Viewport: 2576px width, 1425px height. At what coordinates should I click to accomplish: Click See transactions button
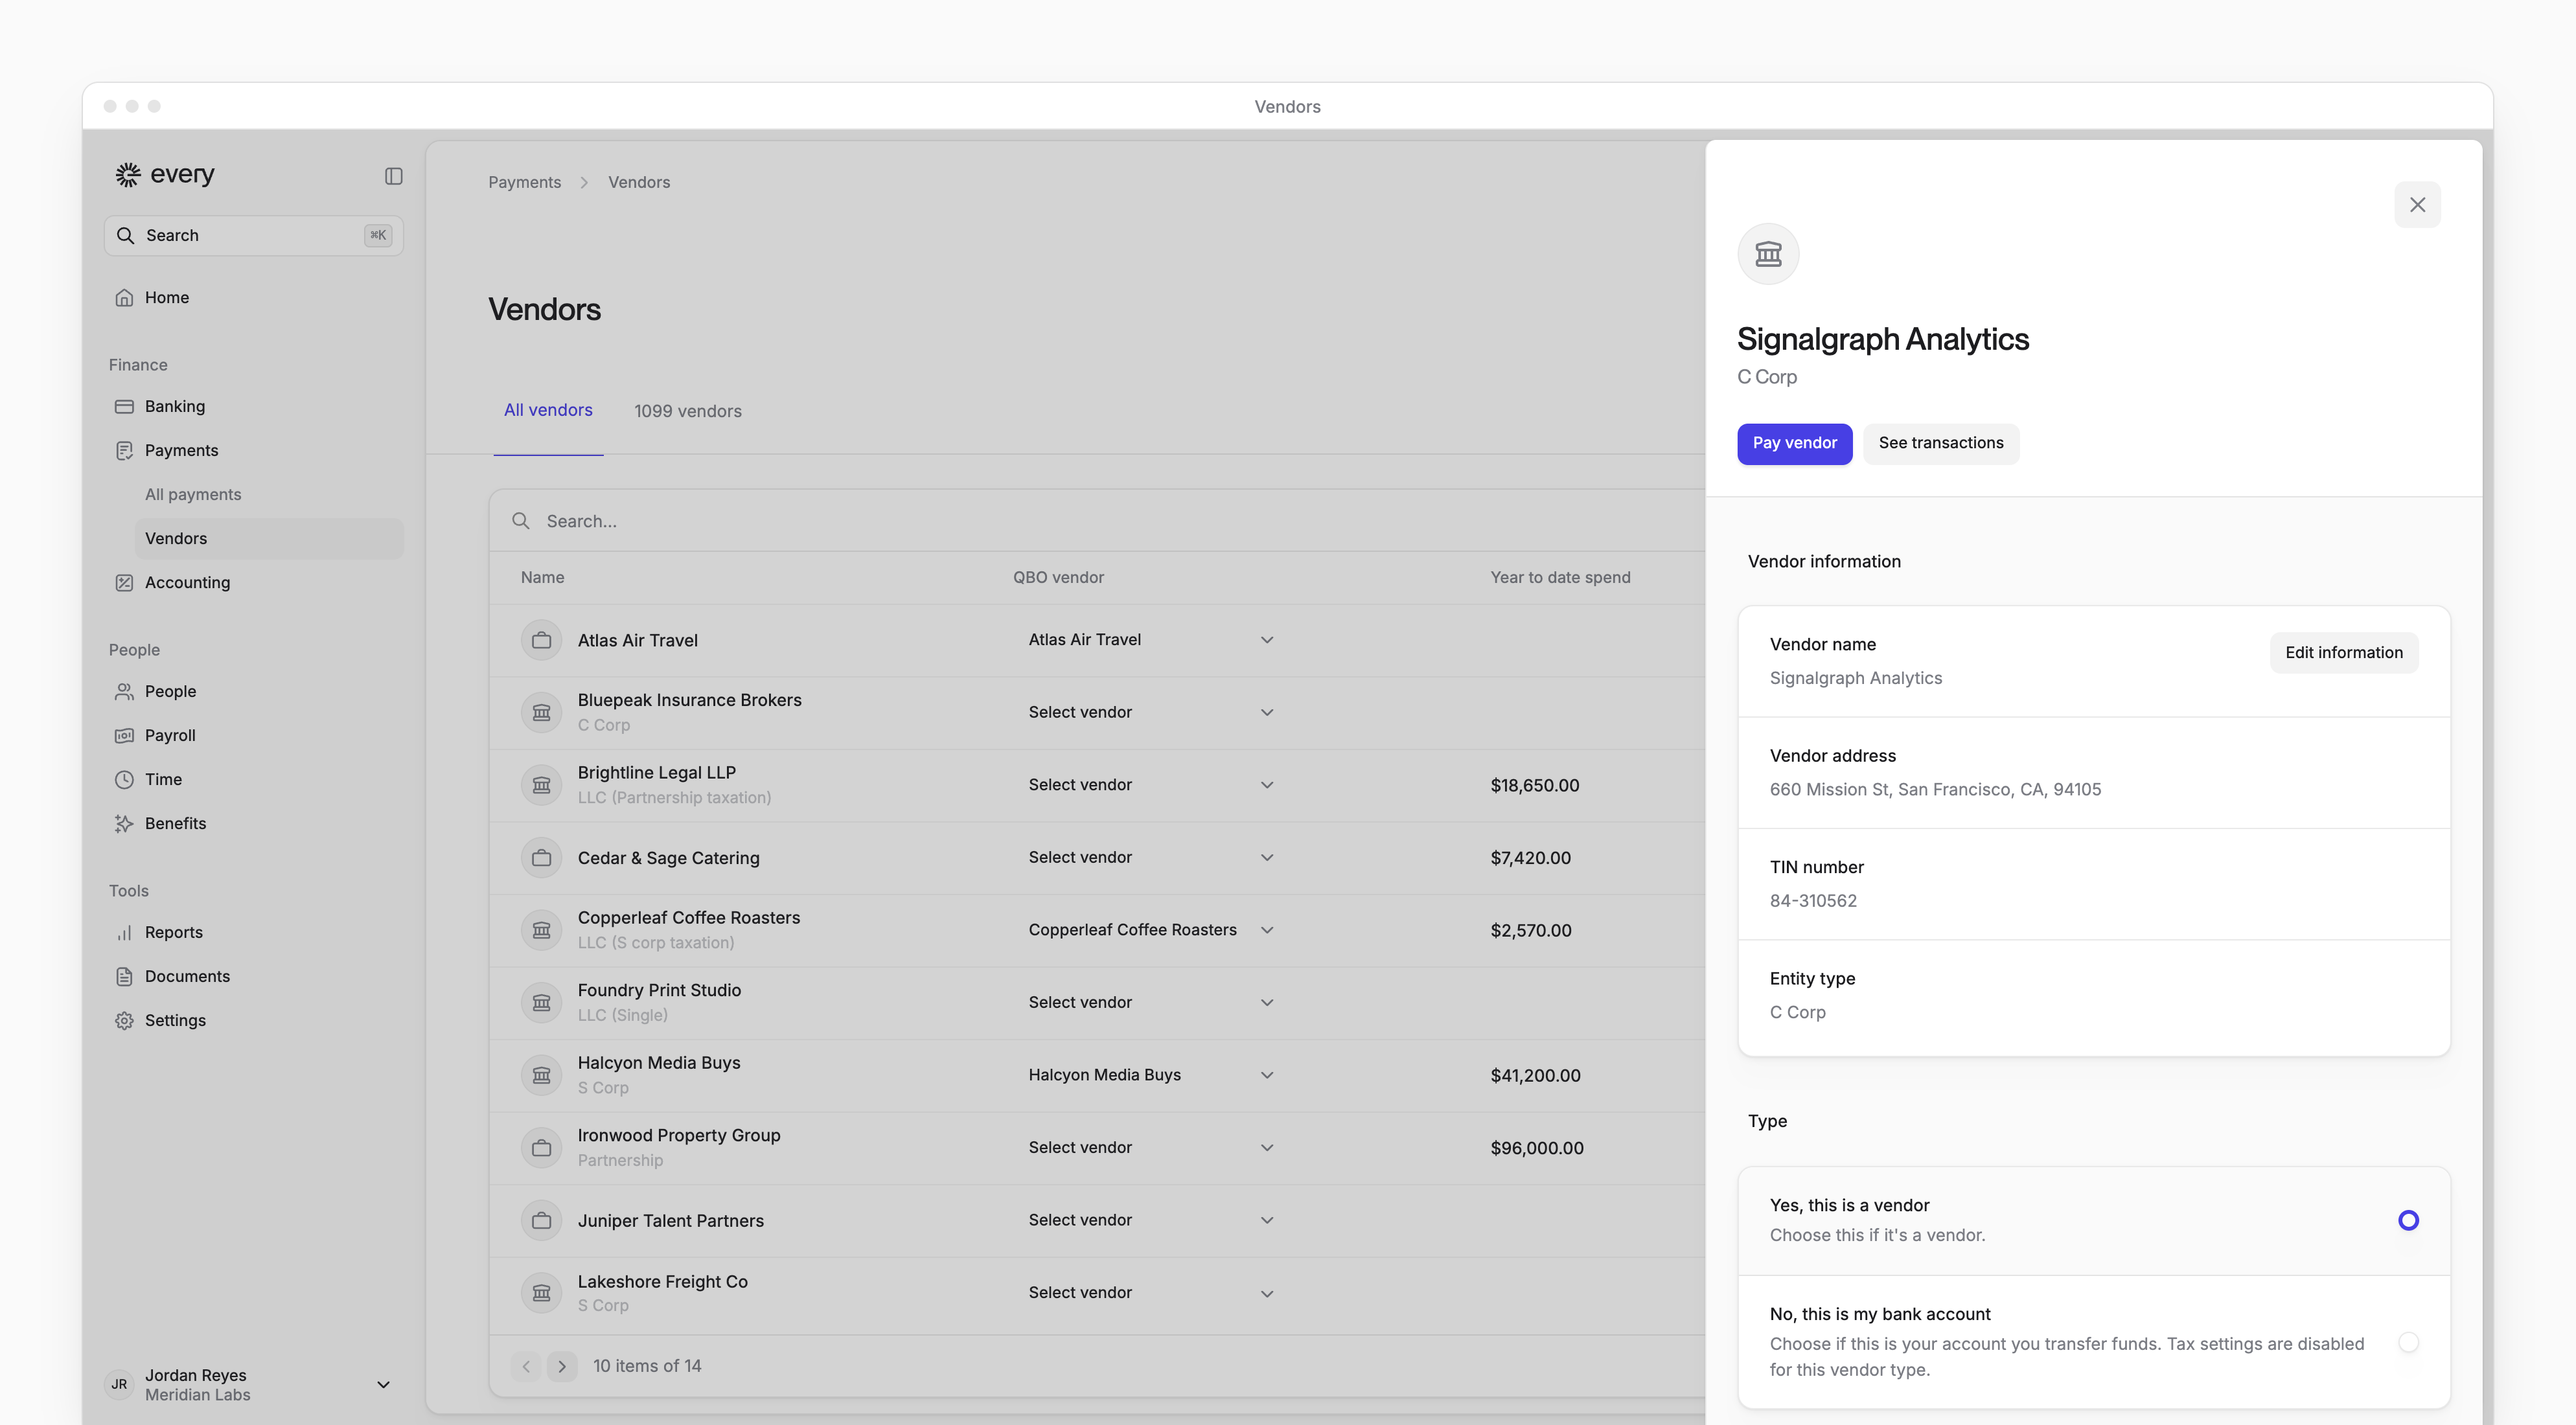click(1940, 443)
